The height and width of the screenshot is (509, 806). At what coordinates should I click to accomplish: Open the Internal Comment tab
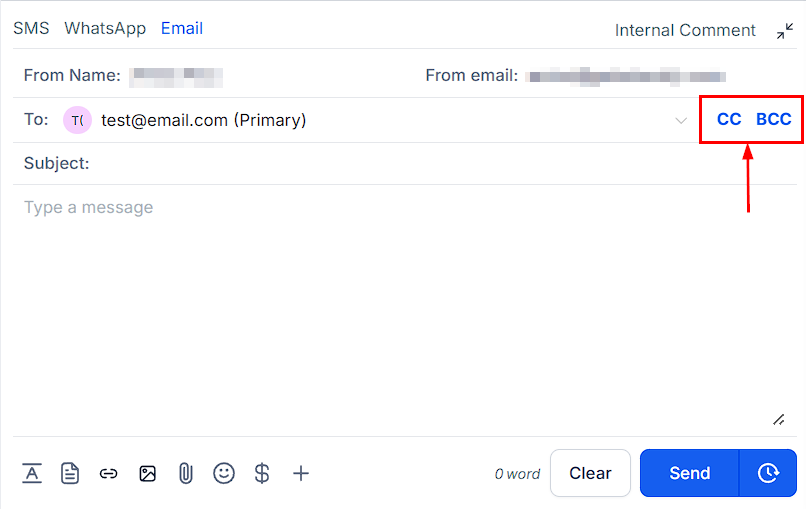[x=685, y=30]
